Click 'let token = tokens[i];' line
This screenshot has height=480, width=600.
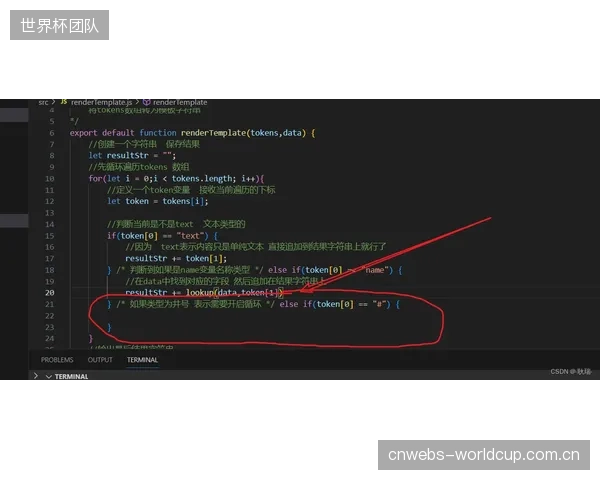point(158,201)
